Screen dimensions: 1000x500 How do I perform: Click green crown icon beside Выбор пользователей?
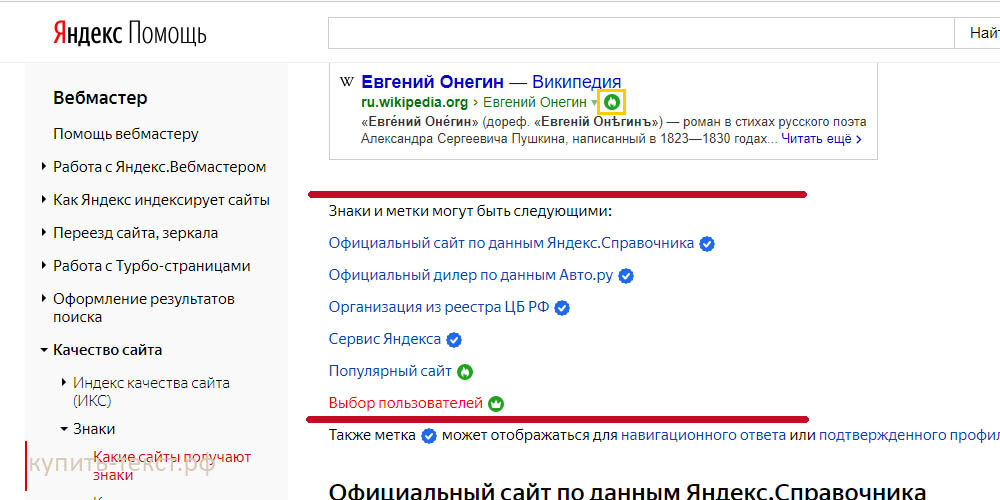496,404
